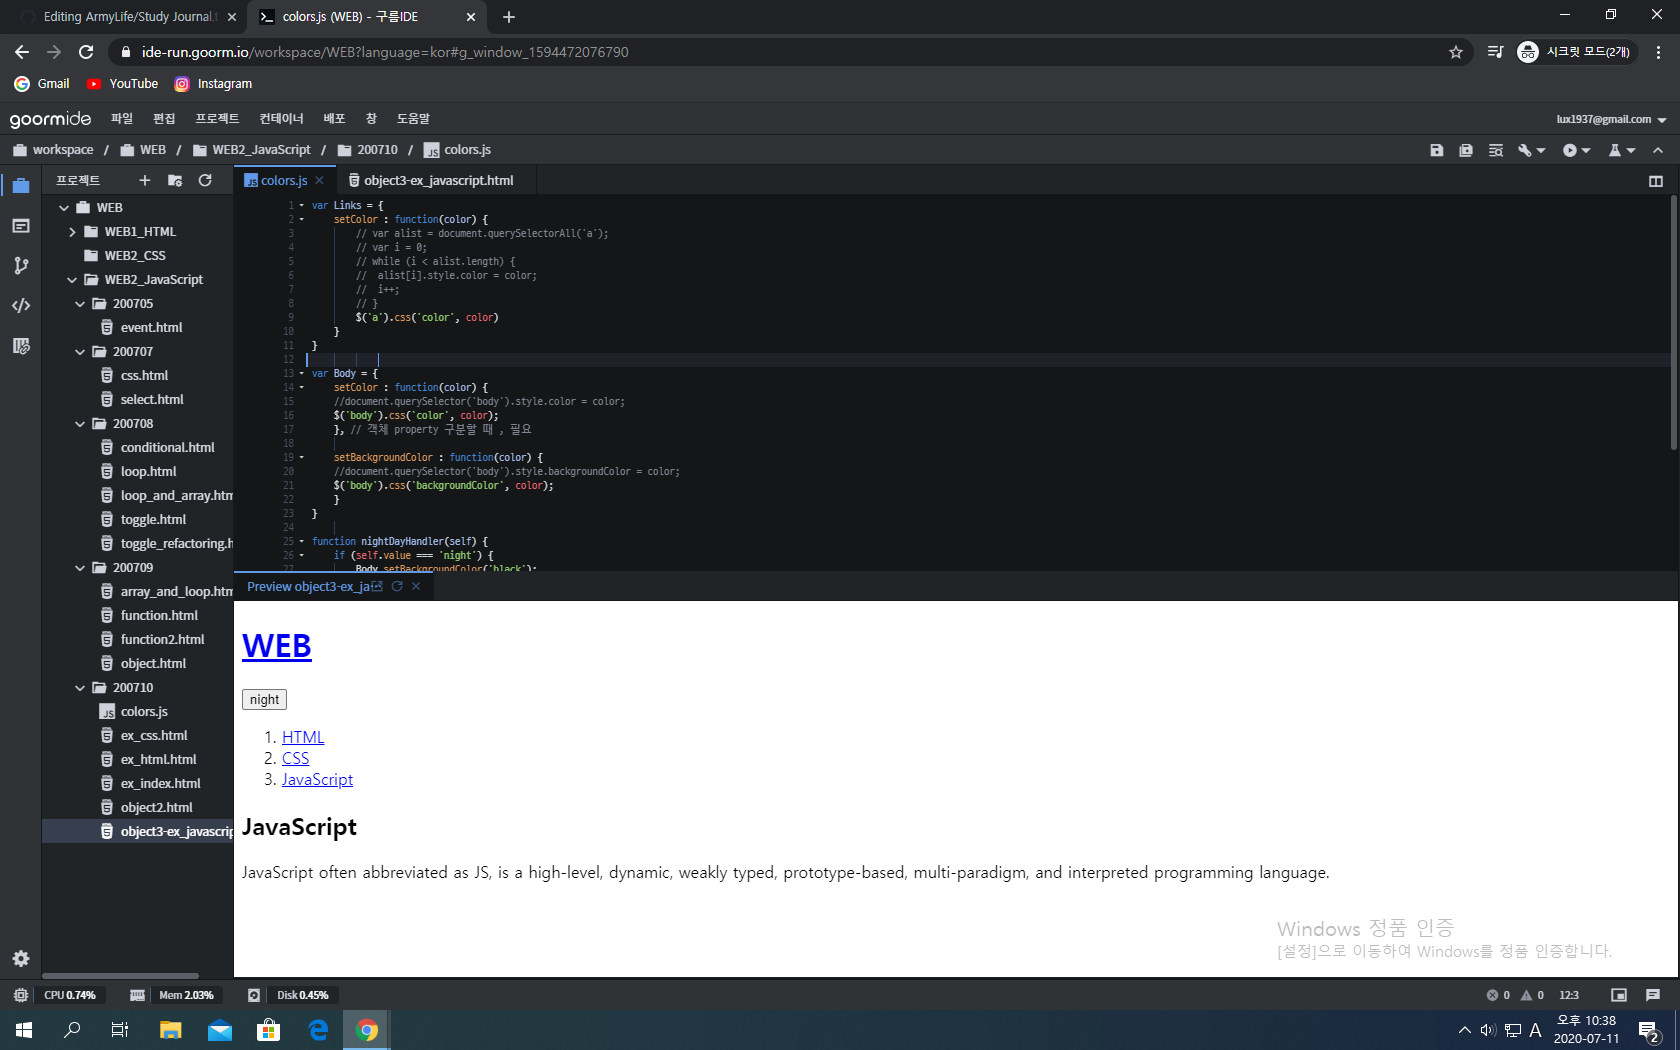Open the chat icon in status bar
The image size is (1680, 1050).
tap(1653, 995)
